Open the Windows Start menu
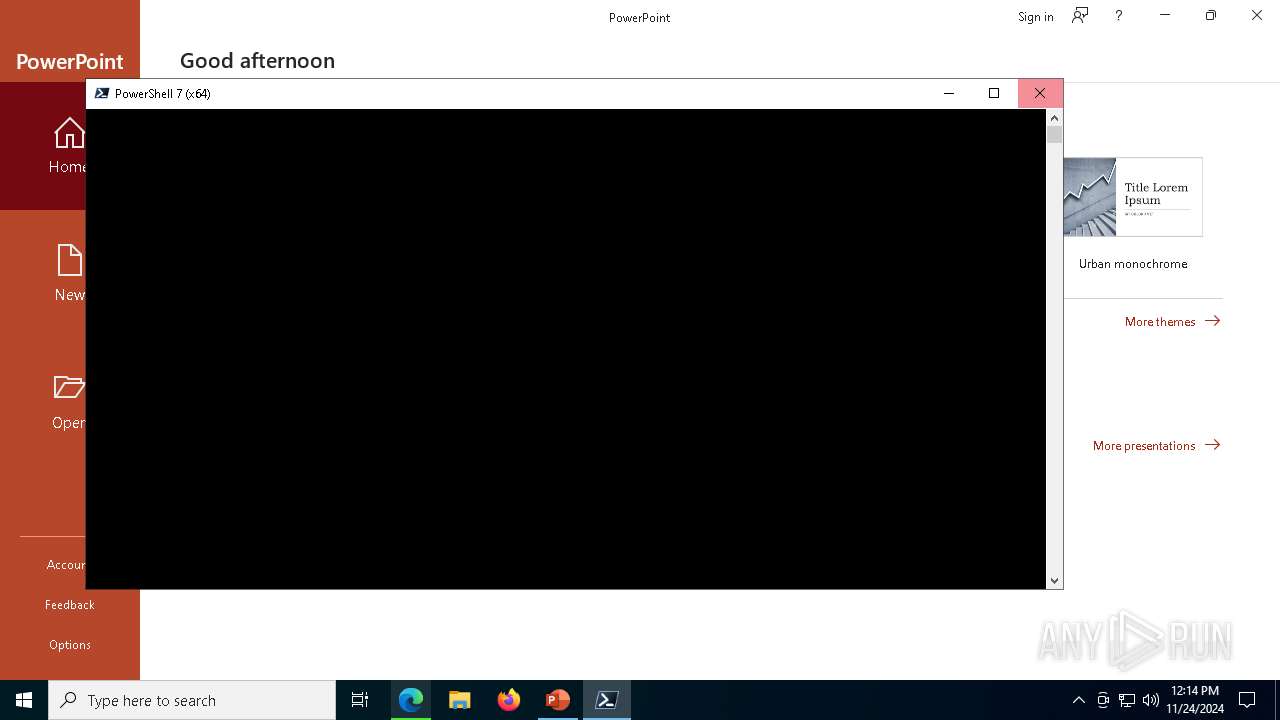1280x720 pixels. pos(24,700)
